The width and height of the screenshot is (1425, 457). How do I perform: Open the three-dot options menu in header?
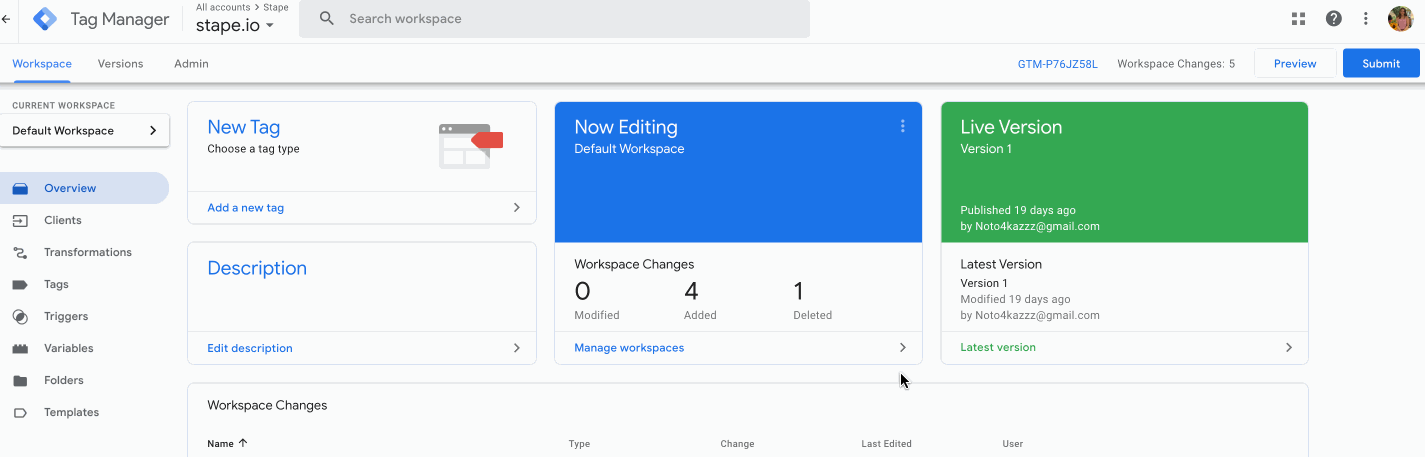[1366, 19]
